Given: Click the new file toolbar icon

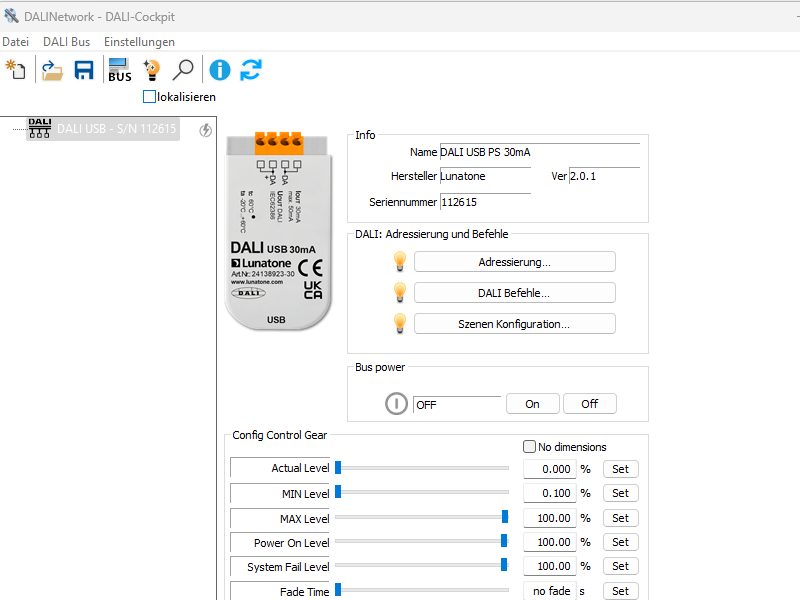Looking at the screenshot, I should (15, 70).
